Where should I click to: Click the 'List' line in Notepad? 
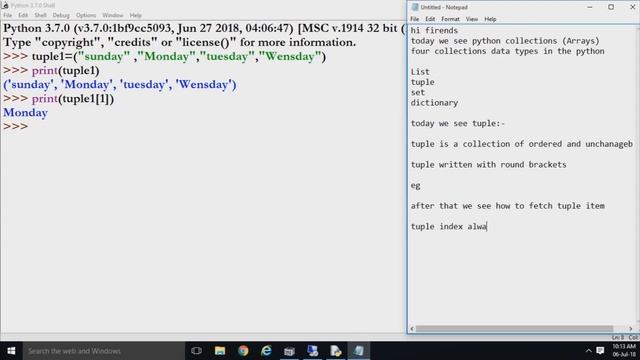pyautogui.click(x=420, y=72)
